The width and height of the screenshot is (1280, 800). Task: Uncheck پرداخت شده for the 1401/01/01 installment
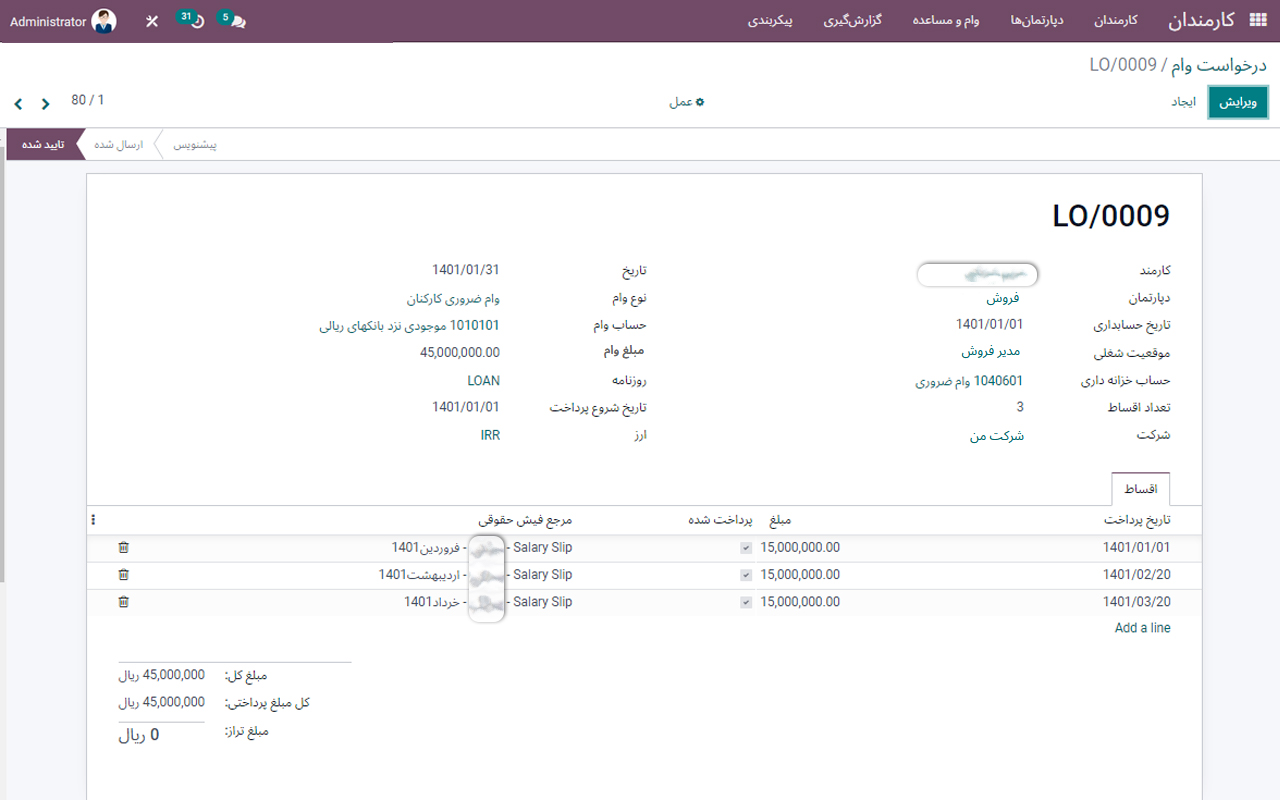pos(745,547)
